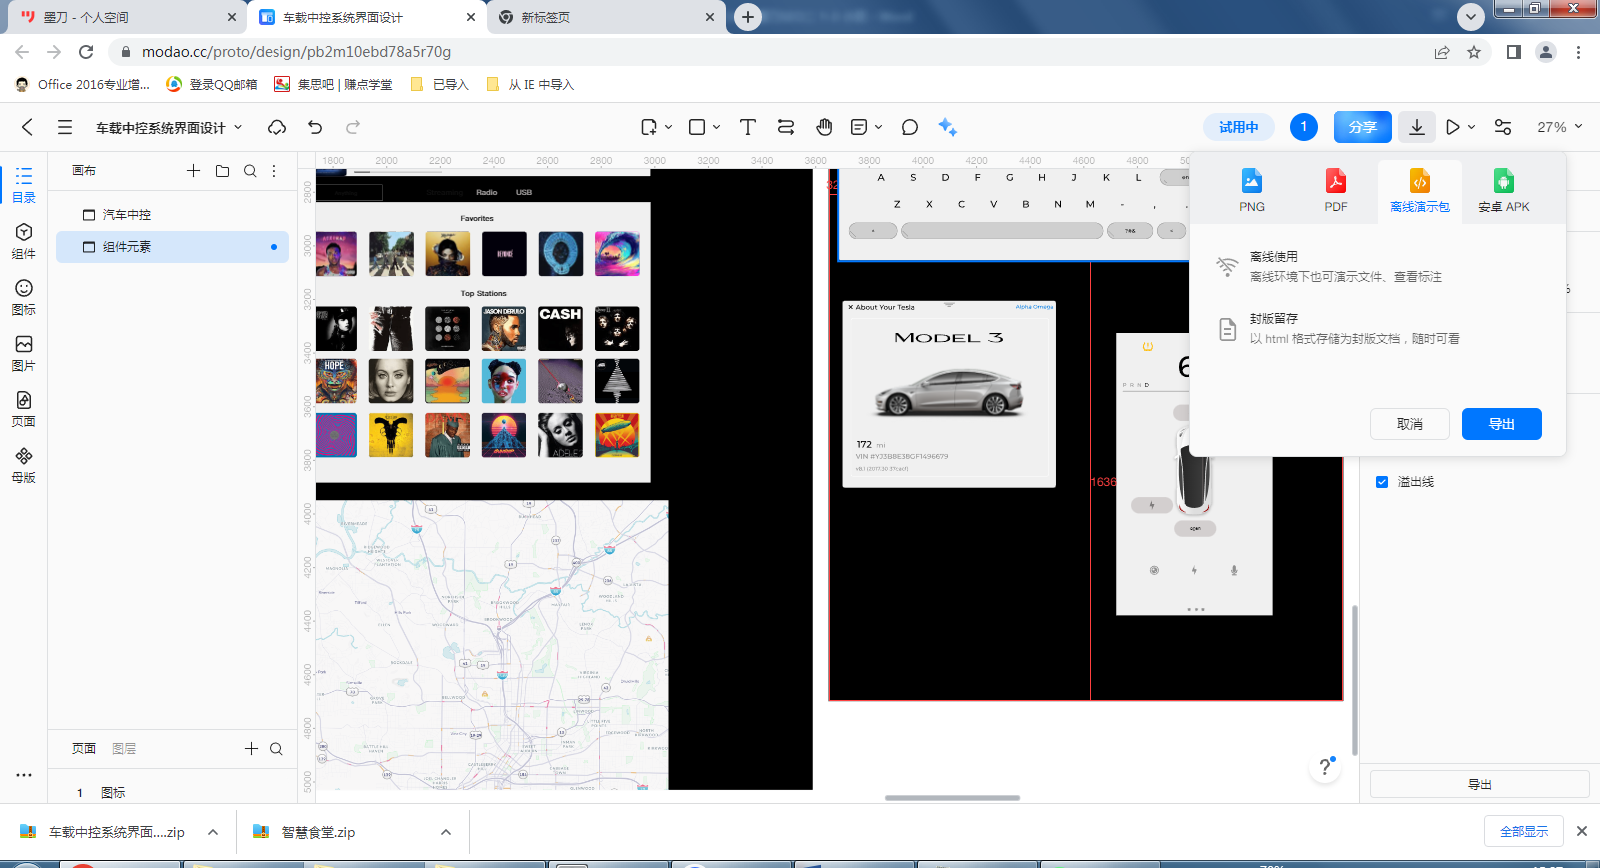Switch to browser tab 新标签页
The image size is (1600, 868).
click(x=606, y=17)
